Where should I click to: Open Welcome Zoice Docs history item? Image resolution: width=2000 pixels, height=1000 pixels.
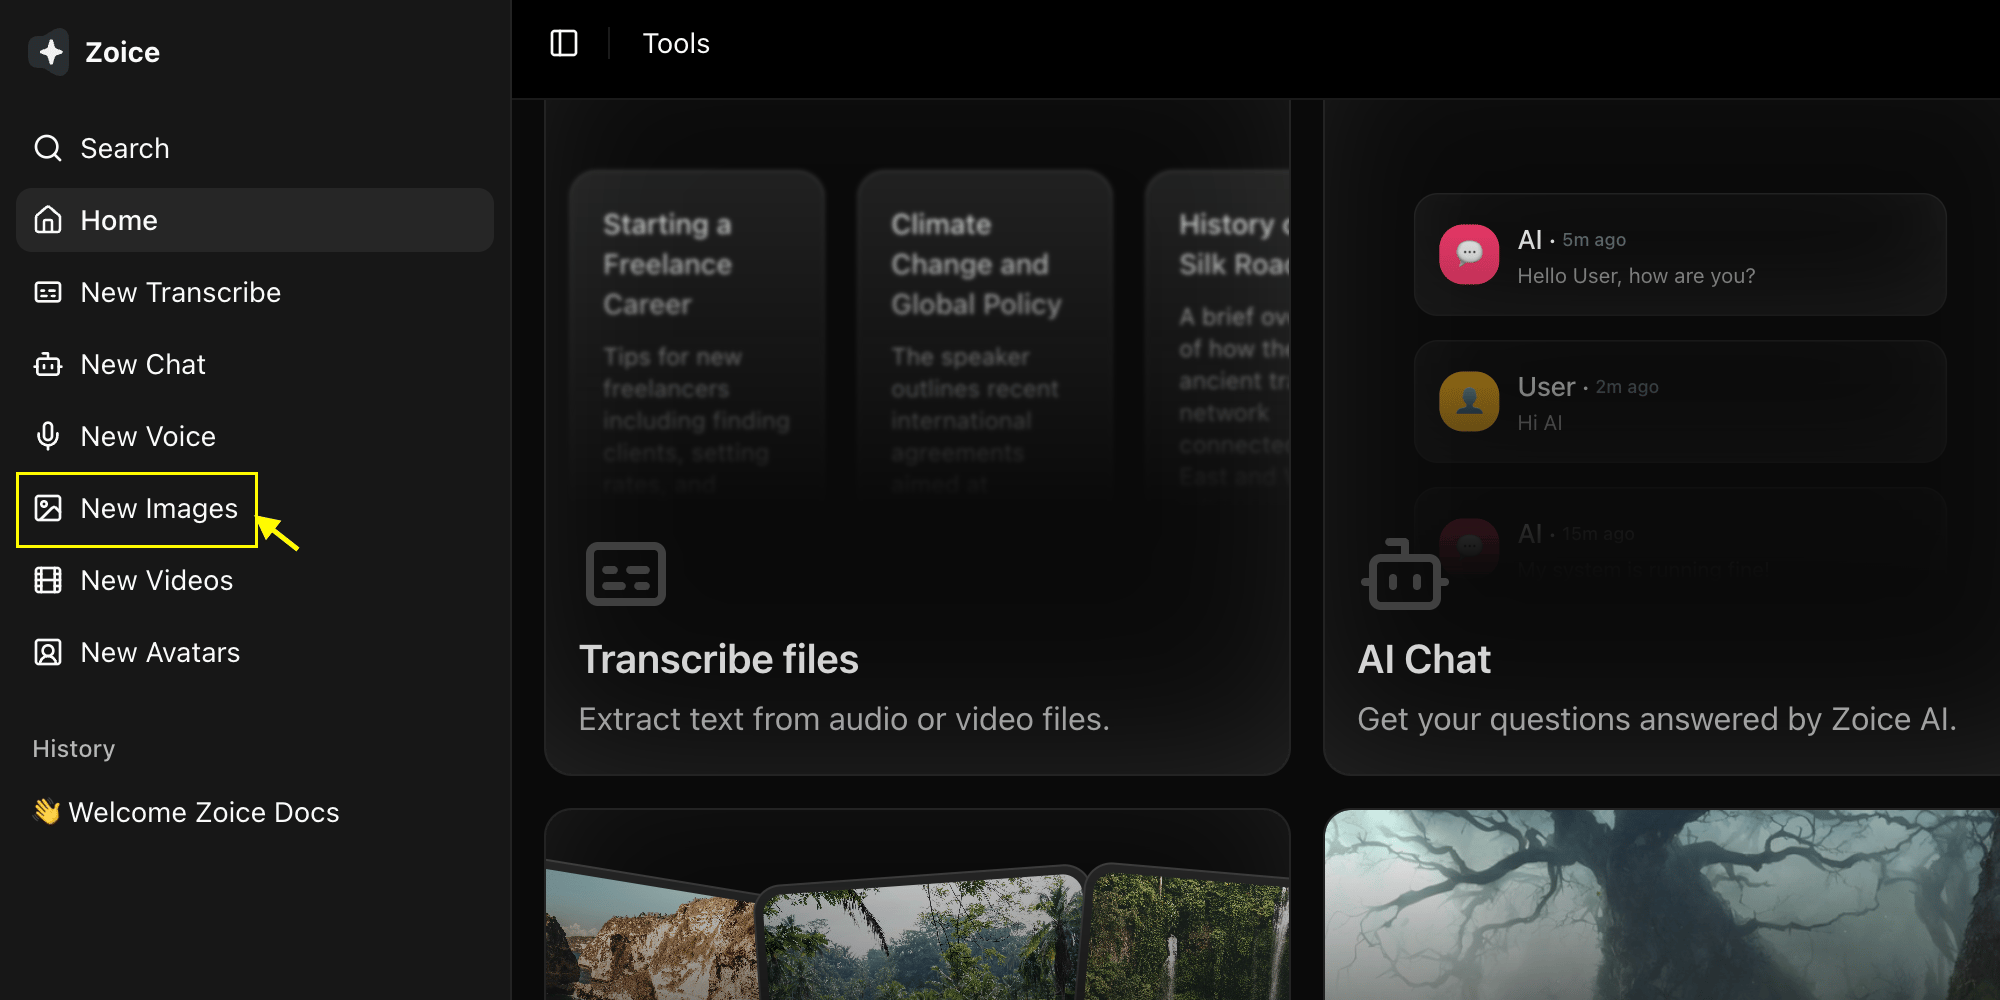coord(255,812)
